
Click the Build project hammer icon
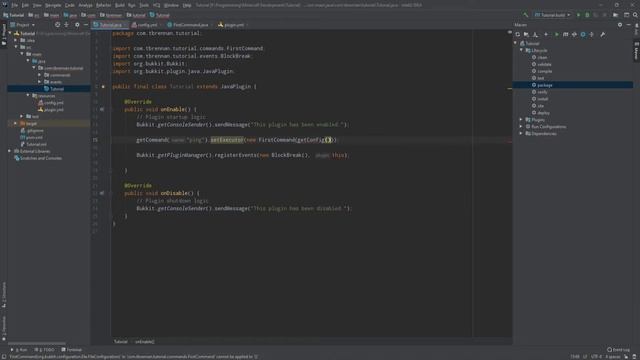(526, 15)
